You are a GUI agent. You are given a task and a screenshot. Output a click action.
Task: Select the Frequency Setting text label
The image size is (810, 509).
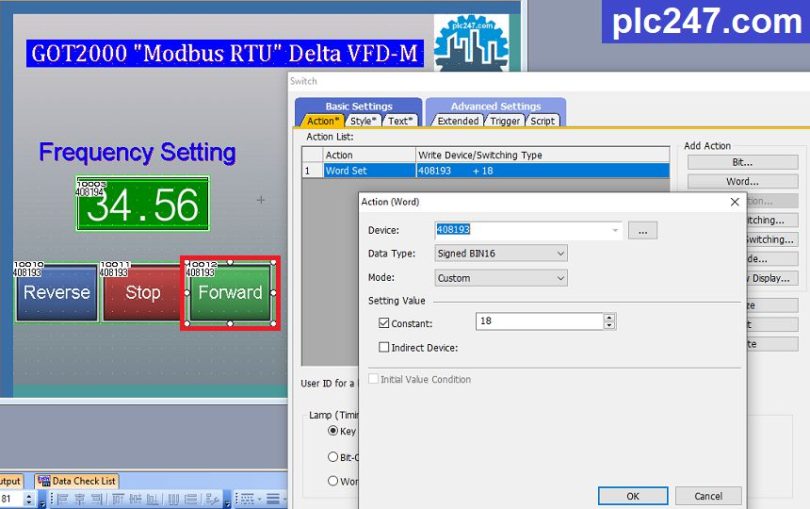point(137,152)
